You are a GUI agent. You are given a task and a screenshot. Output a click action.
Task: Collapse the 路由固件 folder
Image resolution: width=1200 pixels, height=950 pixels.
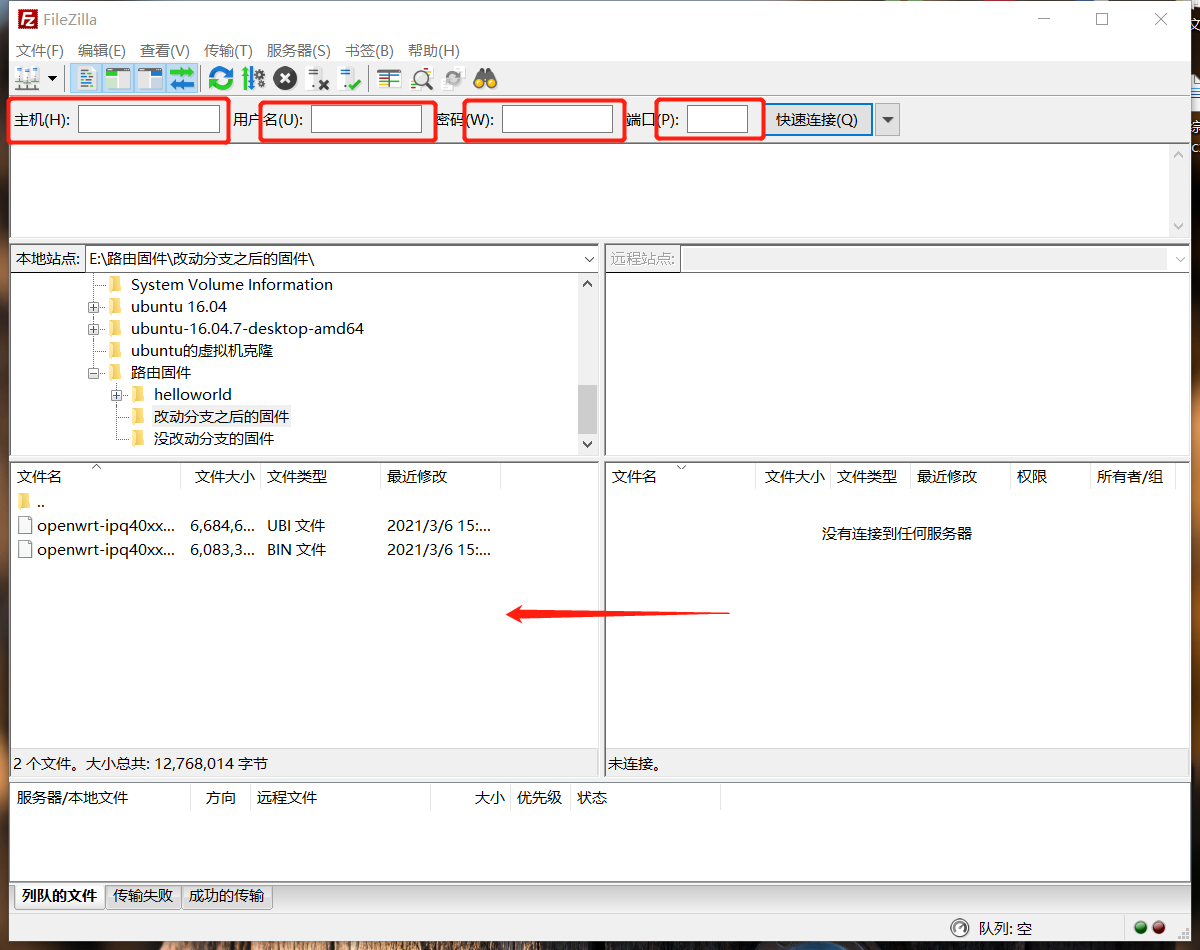pyautogui.click(x=93, y=373)
